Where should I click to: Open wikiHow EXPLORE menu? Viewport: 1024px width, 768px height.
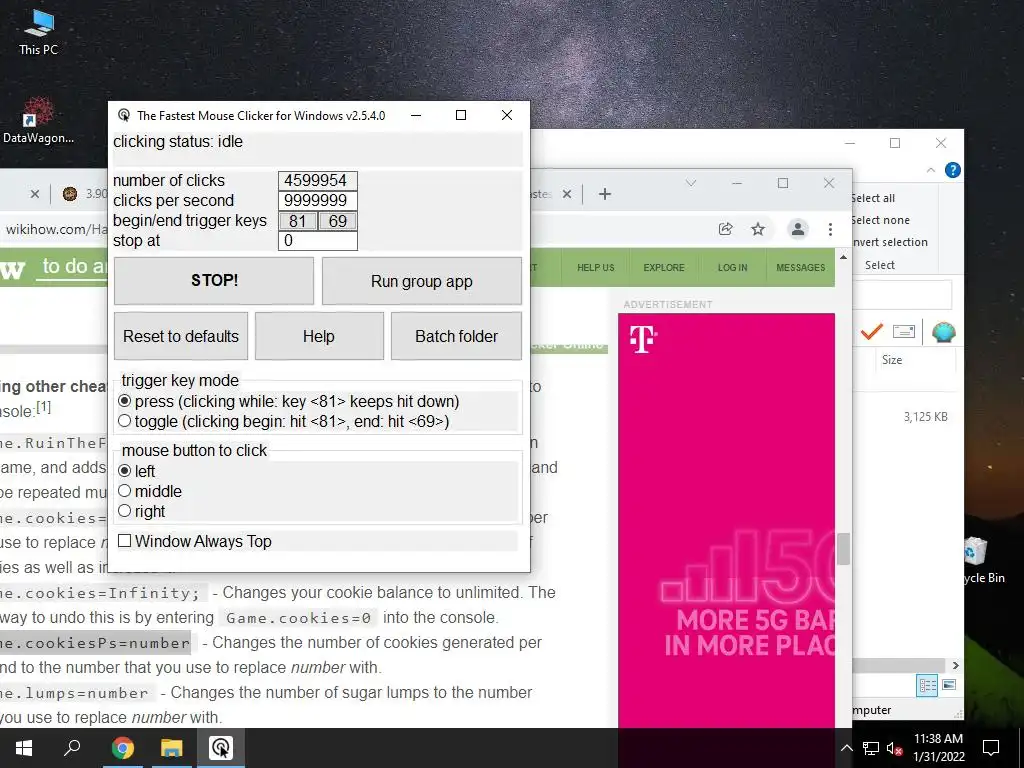click(664, 268)
